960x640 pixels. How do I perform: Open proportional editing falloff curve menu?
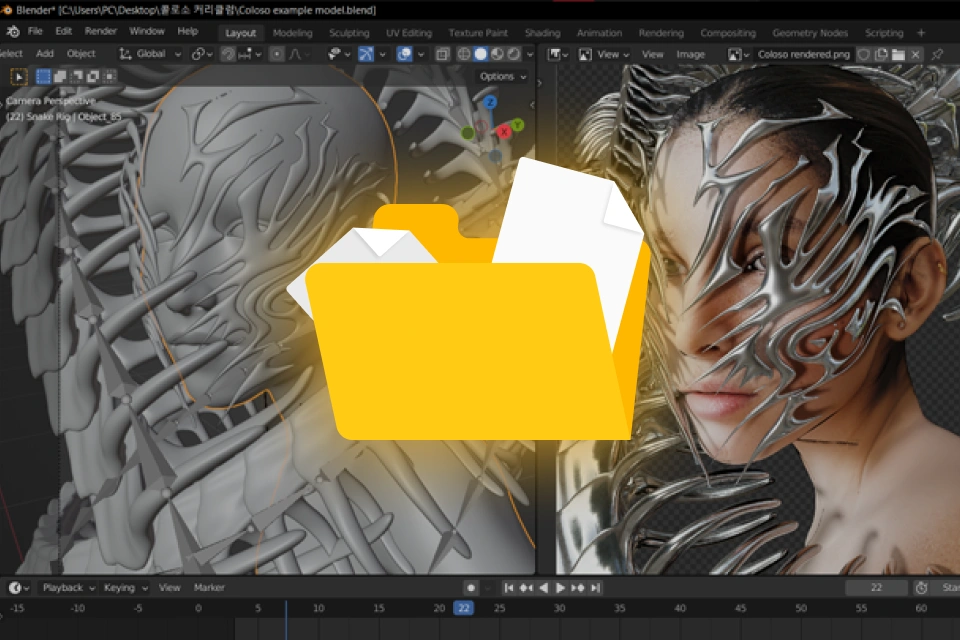(x=299, y=54)
